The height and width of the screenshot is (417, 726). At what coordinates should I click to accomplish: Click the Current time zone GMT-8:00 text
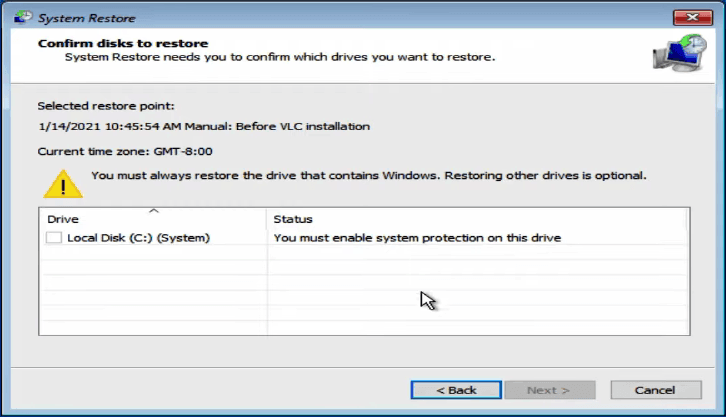tap(124, 151)
